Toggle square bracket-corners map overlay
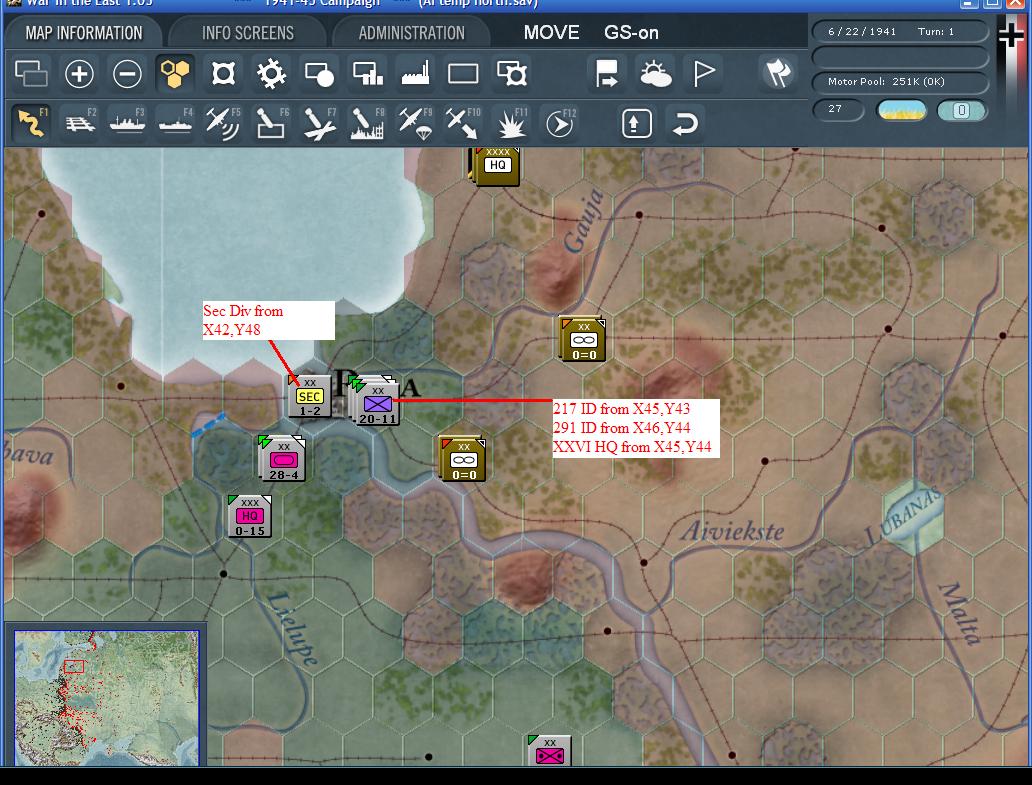 (x=223, y=73)
